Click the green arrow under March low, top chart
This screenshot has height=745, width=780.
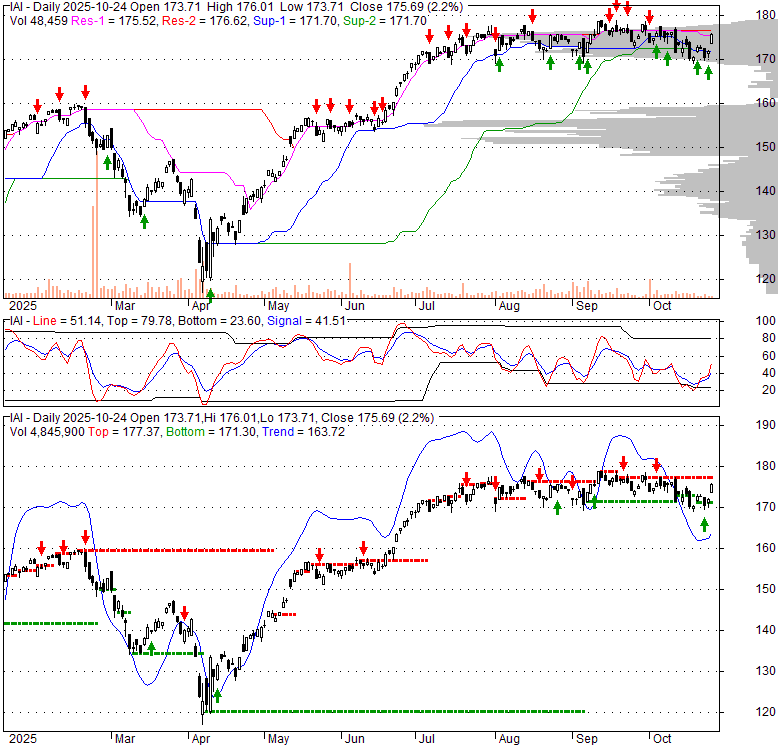pos(144,220)
